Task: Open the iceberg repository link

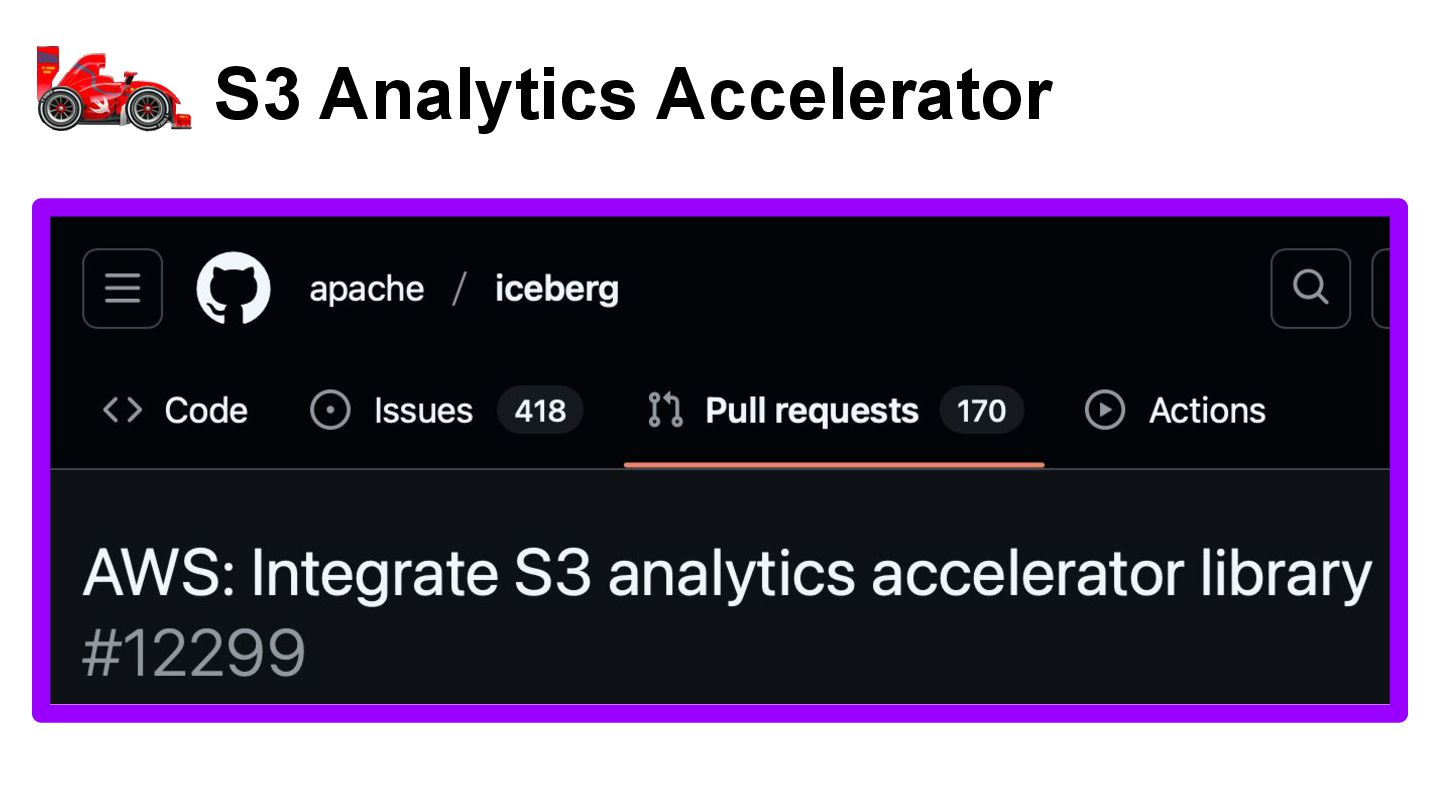Action: click(557, 290)
